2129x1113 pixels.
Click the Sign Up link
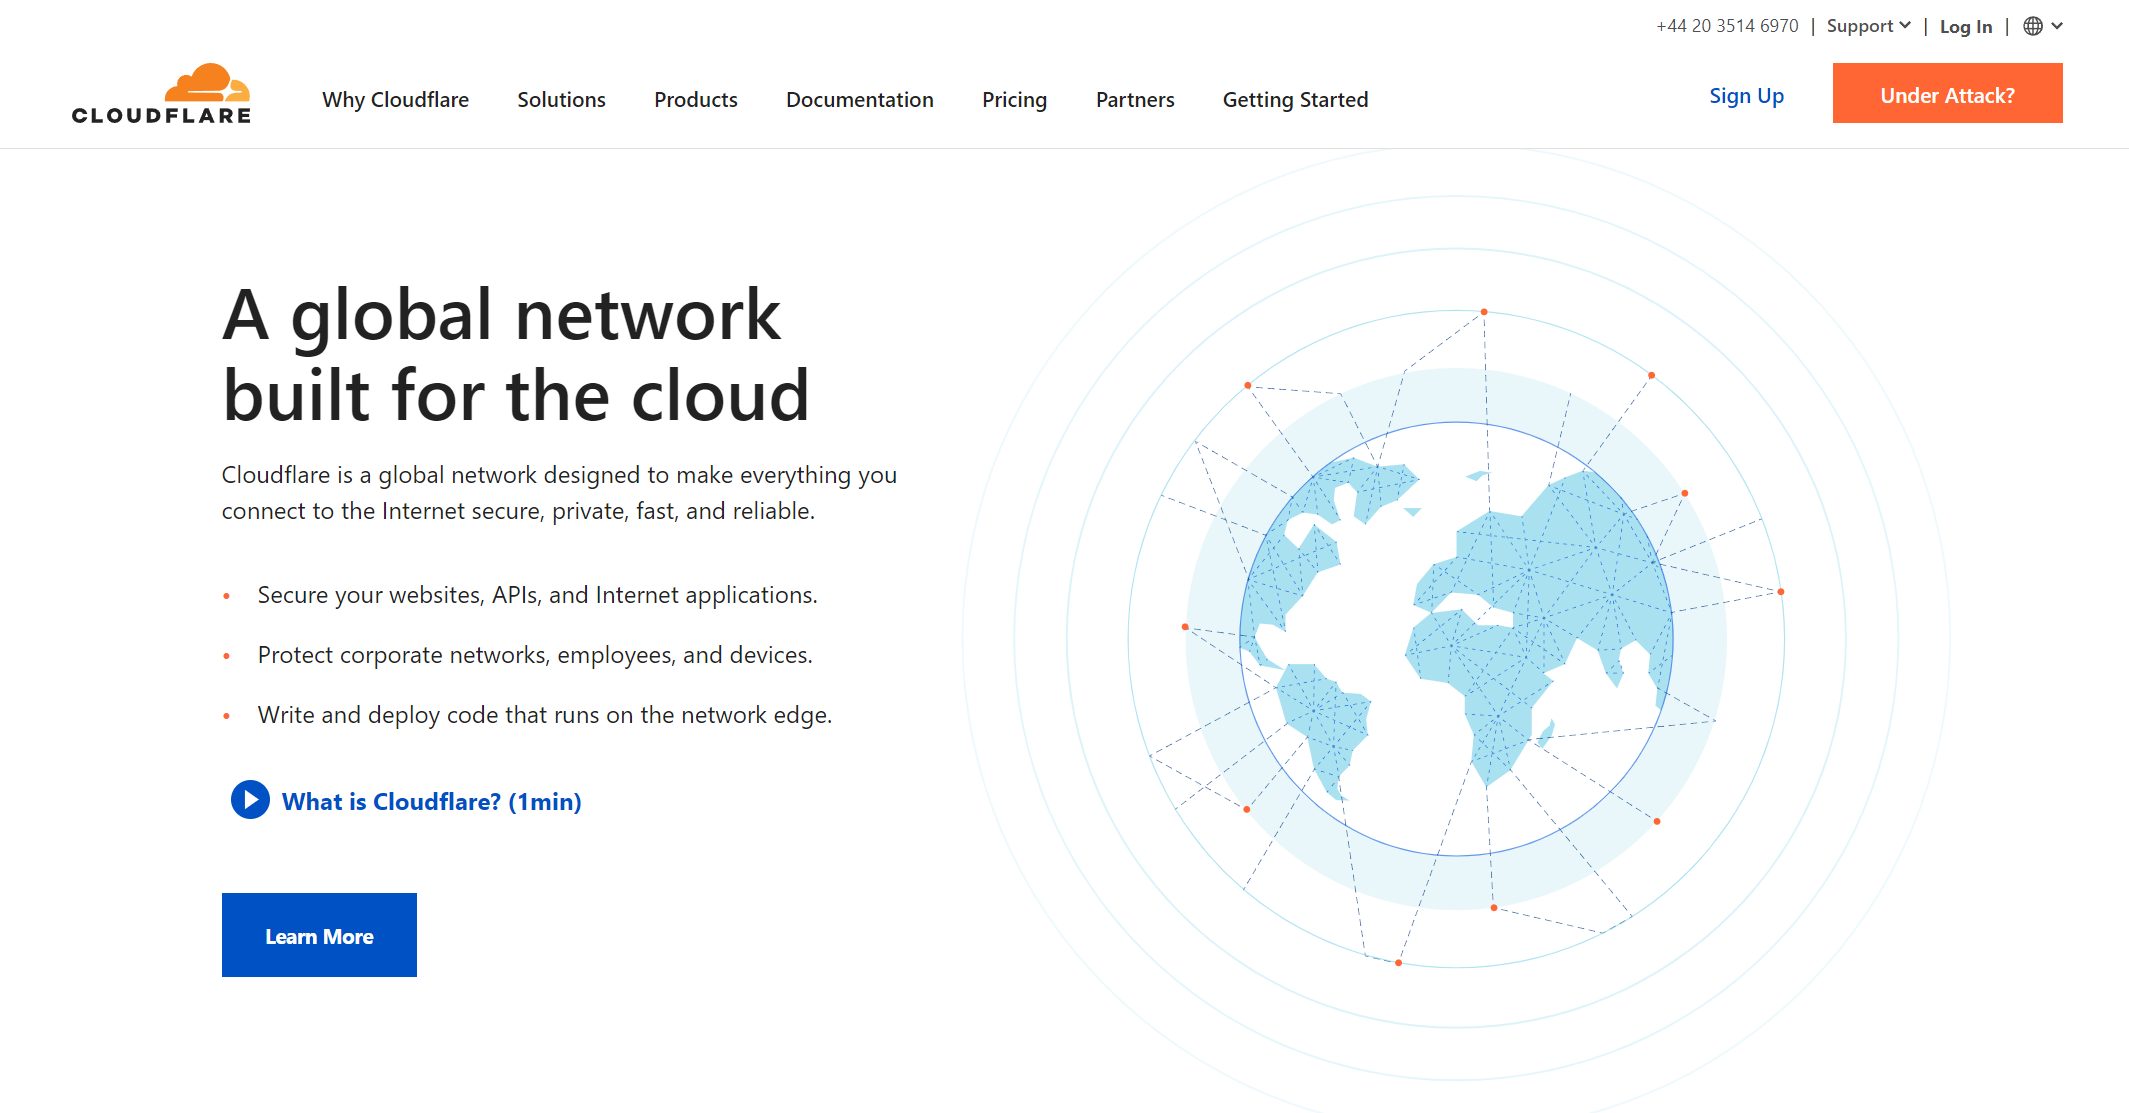(1746, 96)
